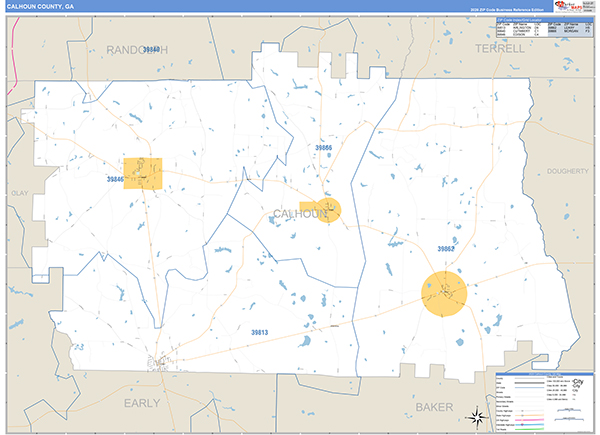Select the EARLY county label
Image resolution: width=600 pixels, height=435 pixels.
[x=142, y=403]
